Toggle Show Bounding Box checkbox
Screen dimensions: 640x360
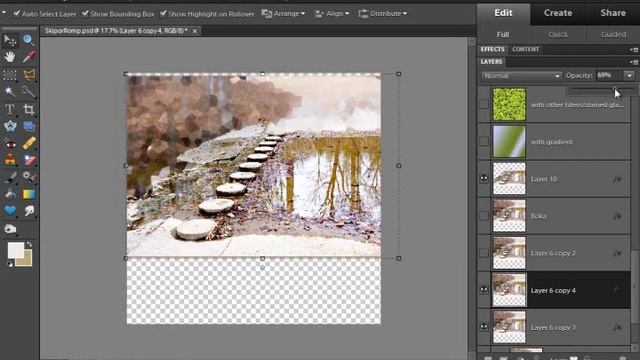coord(85,13)
